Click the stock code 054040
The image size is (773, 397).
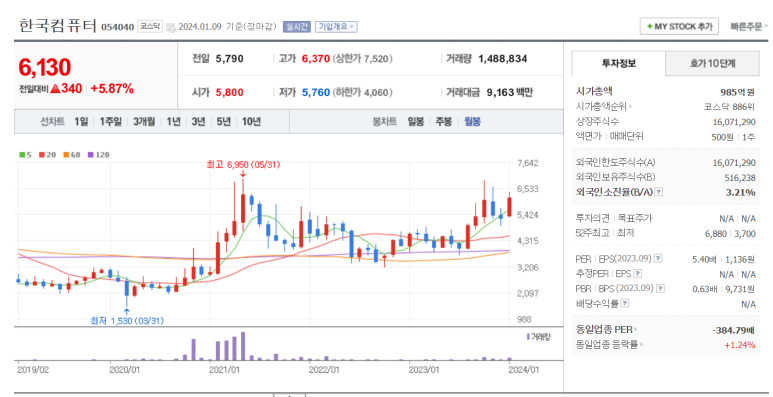[117, 27]
